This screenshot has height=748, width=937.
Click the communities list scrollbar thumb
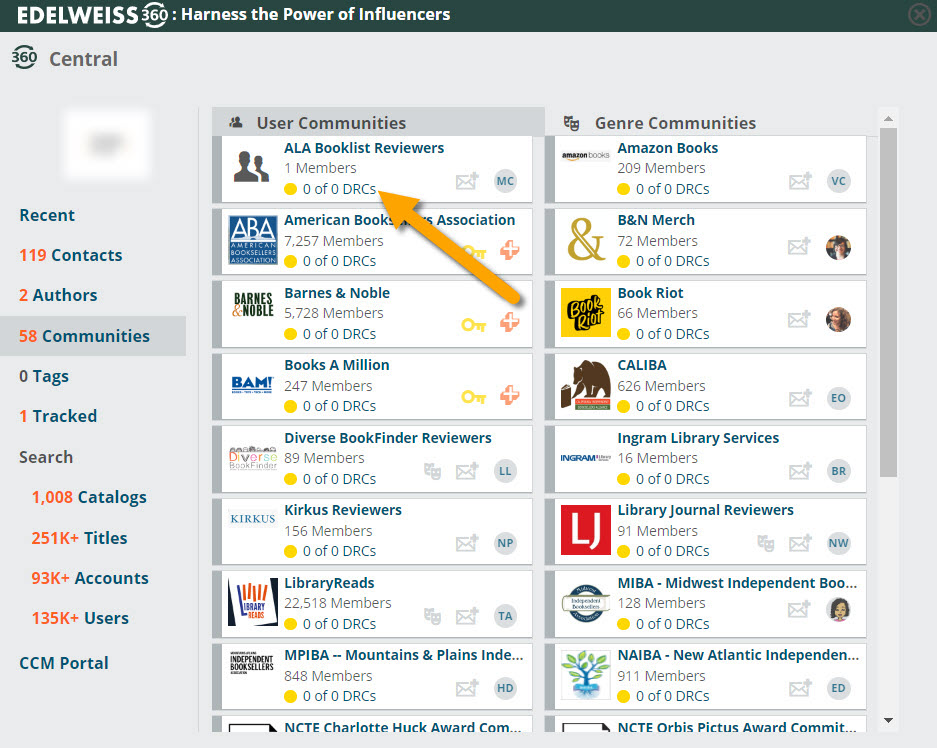889,302
